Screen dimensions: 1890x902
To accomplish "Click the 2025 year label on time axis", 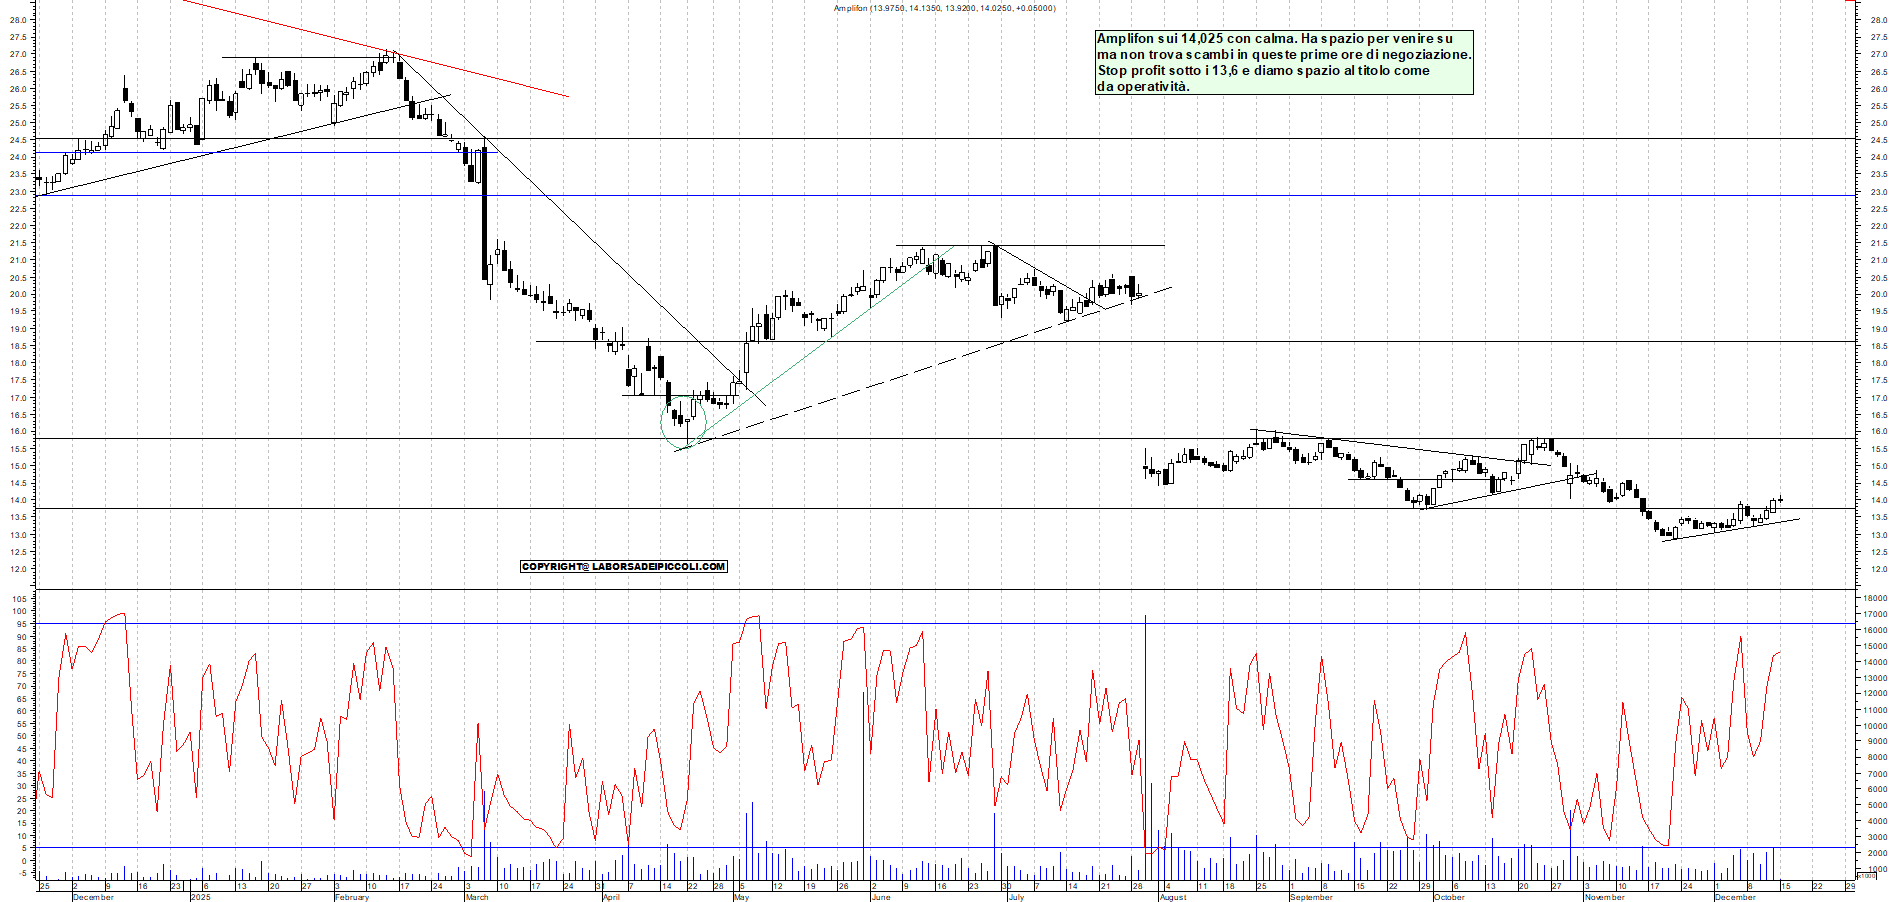I will click(x=201, y=897).
